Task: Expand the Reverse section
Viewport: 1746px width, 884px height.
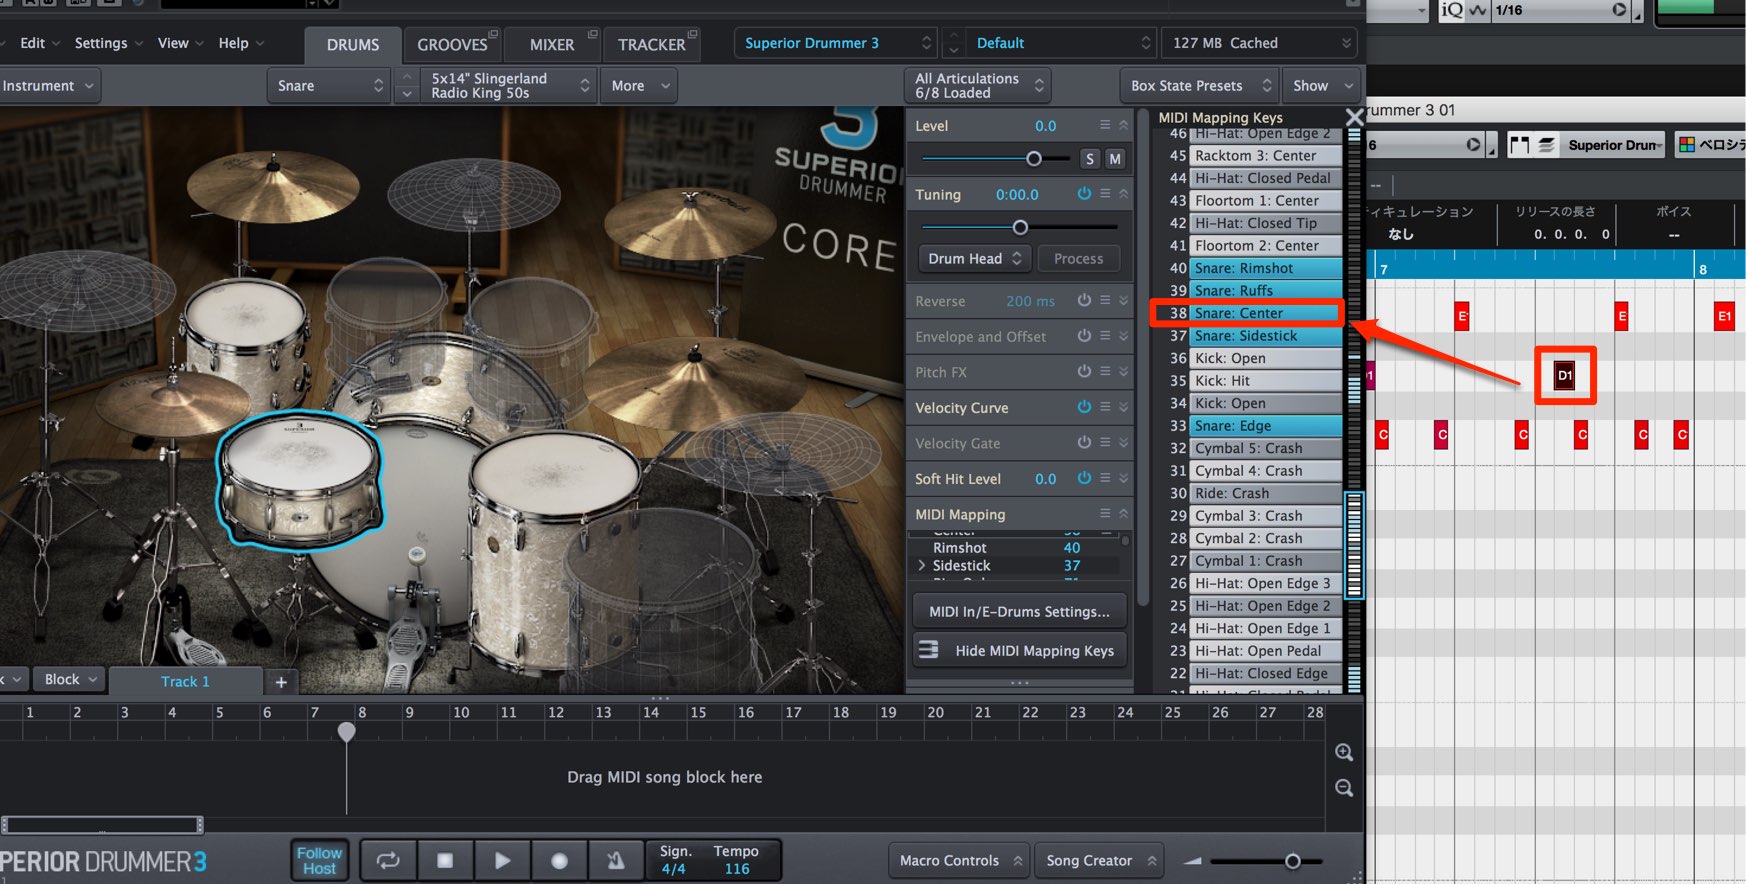Action: (x=1123, y=300)
